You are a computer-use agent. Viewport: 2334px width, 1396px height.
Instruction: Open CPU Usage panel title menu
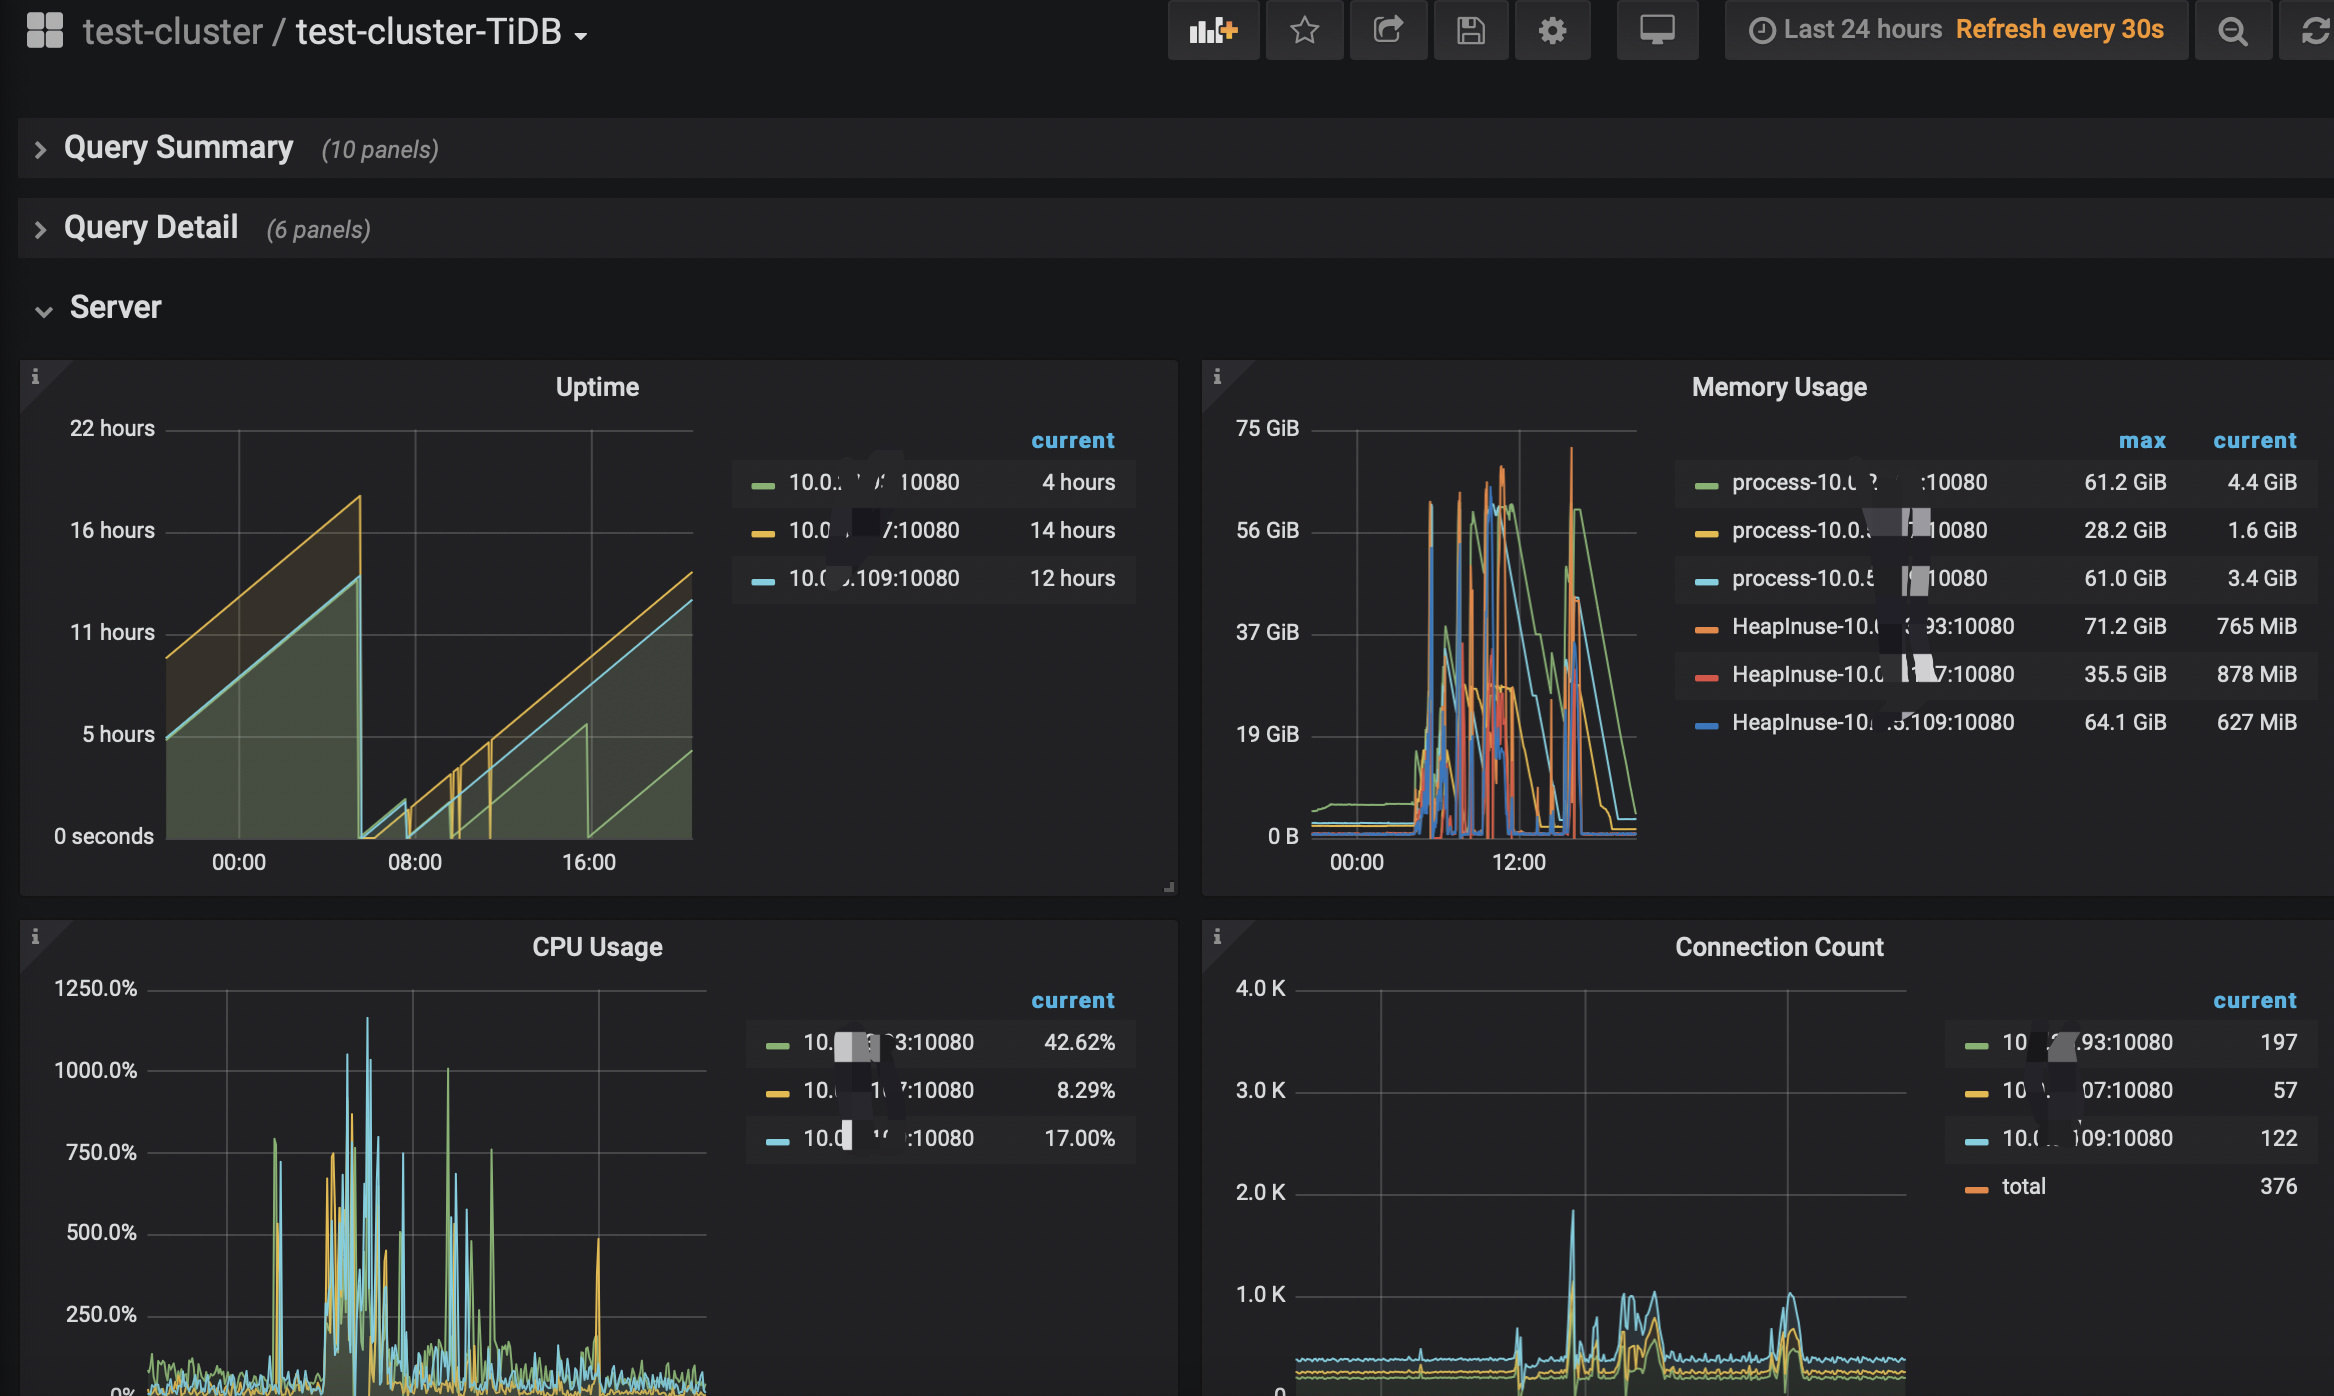[597, 947]
